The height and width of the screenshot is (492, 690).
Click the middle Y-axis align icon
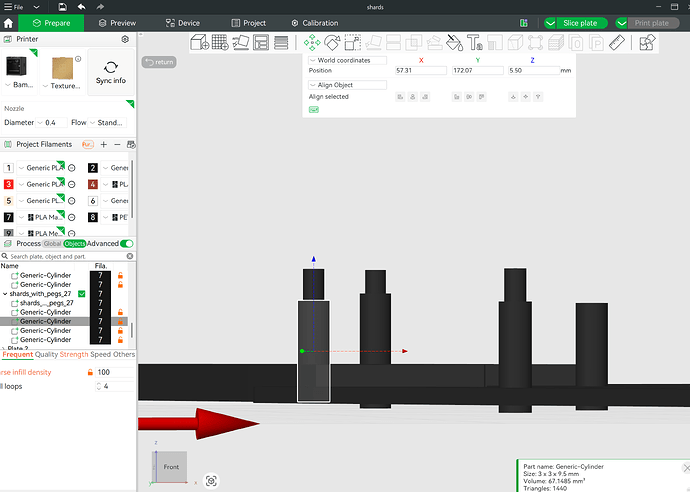pyautogui.click(x=469, y=97)
